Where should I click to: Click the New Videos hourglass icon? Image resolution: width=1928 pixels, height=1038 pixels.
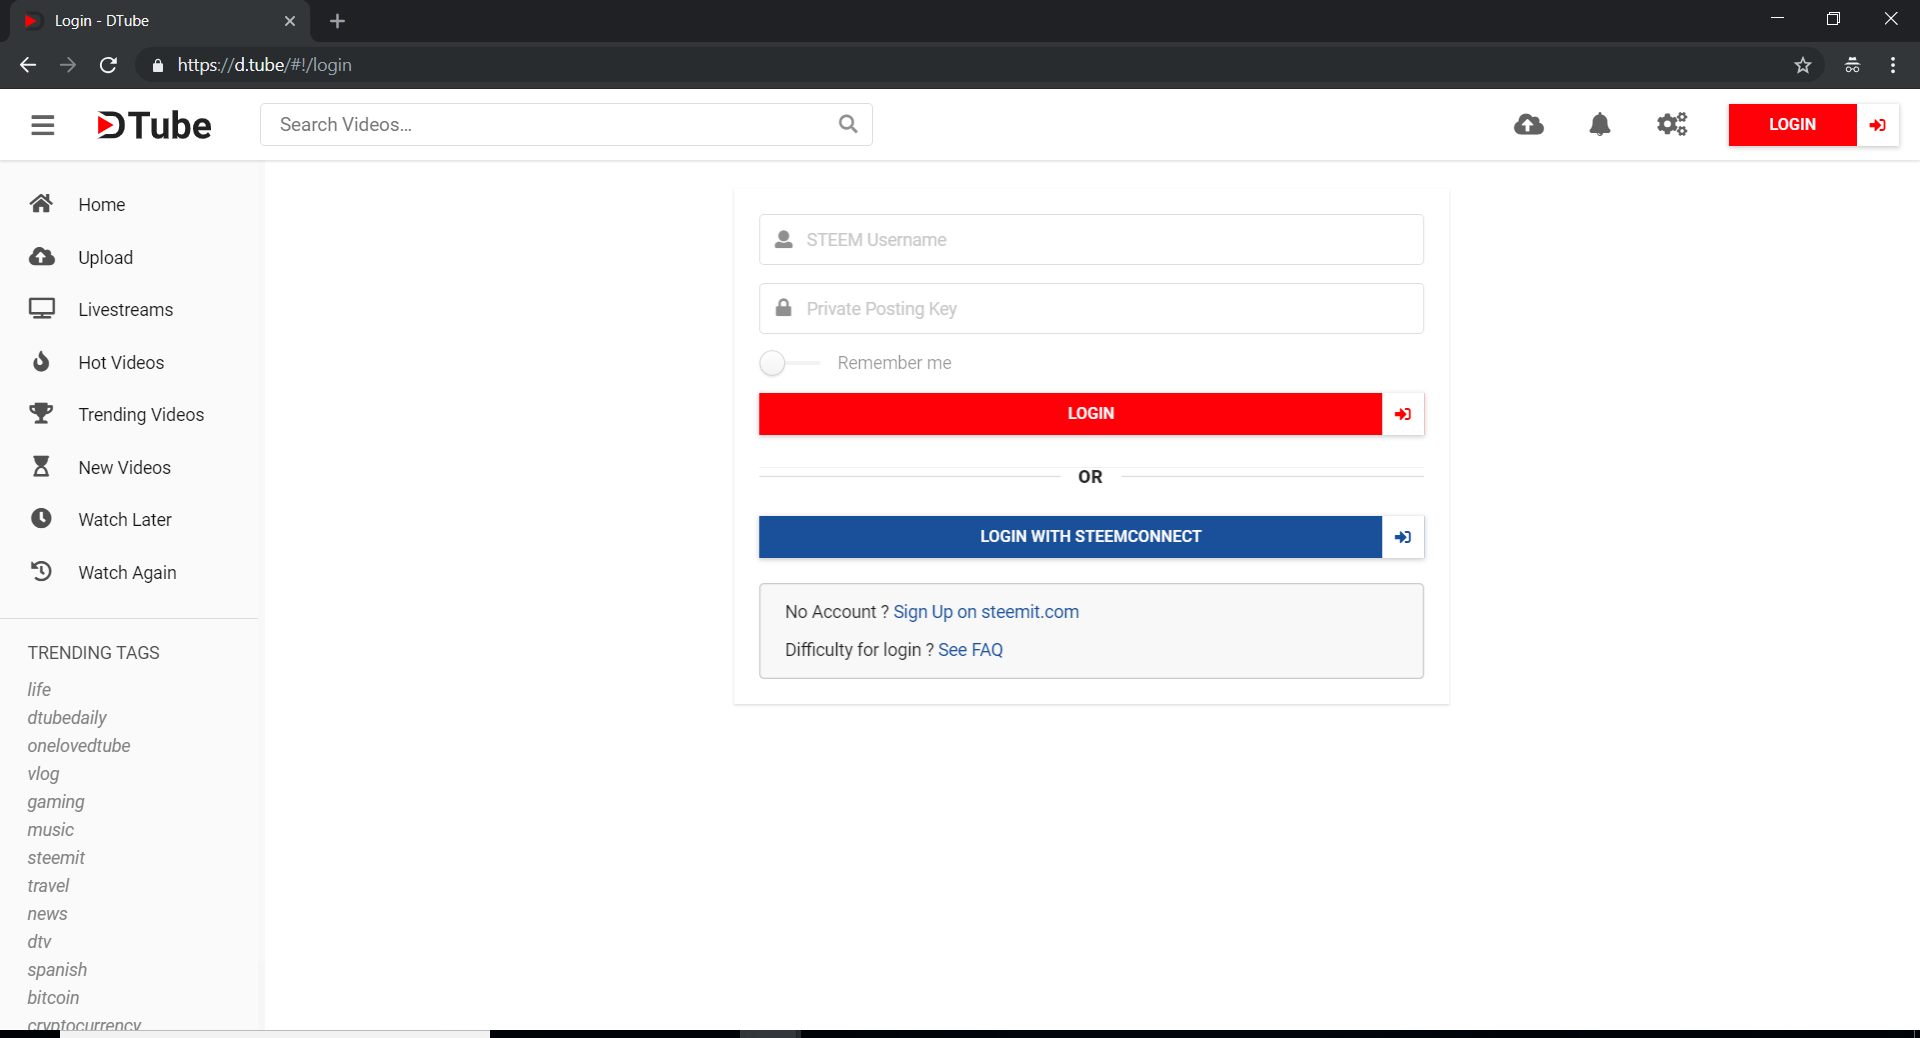click(41, 467)
